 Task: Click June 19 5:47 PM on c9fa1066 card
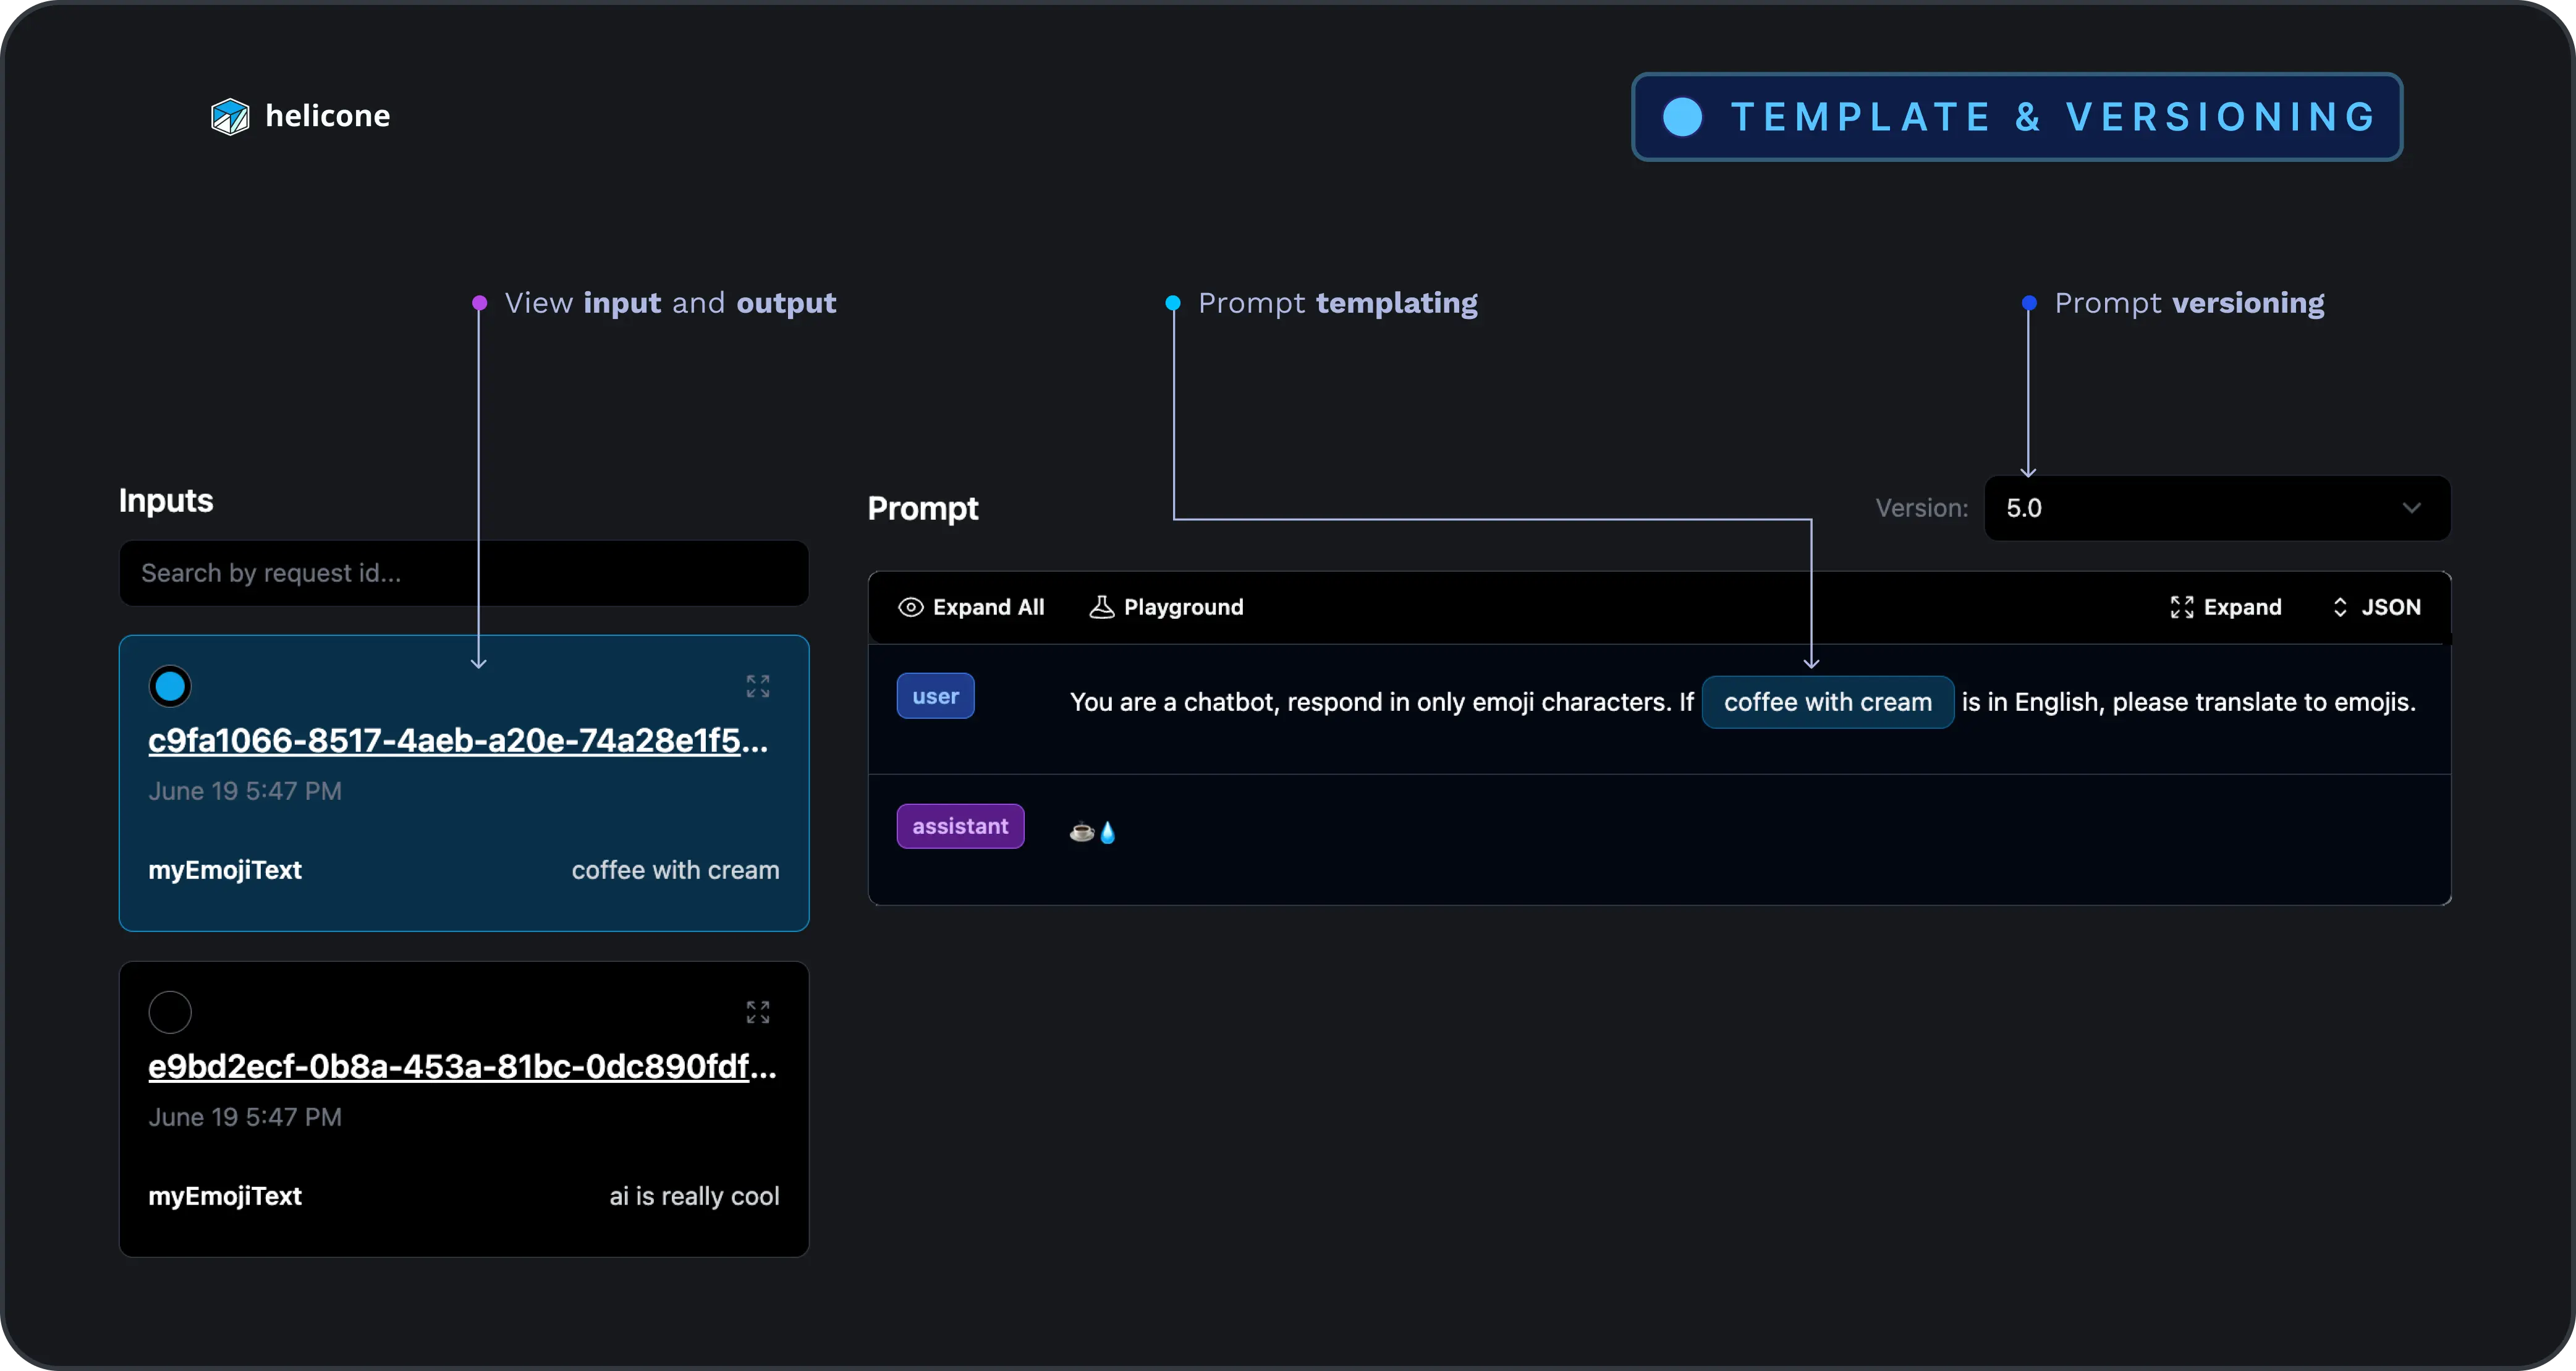tap(245, 791)
